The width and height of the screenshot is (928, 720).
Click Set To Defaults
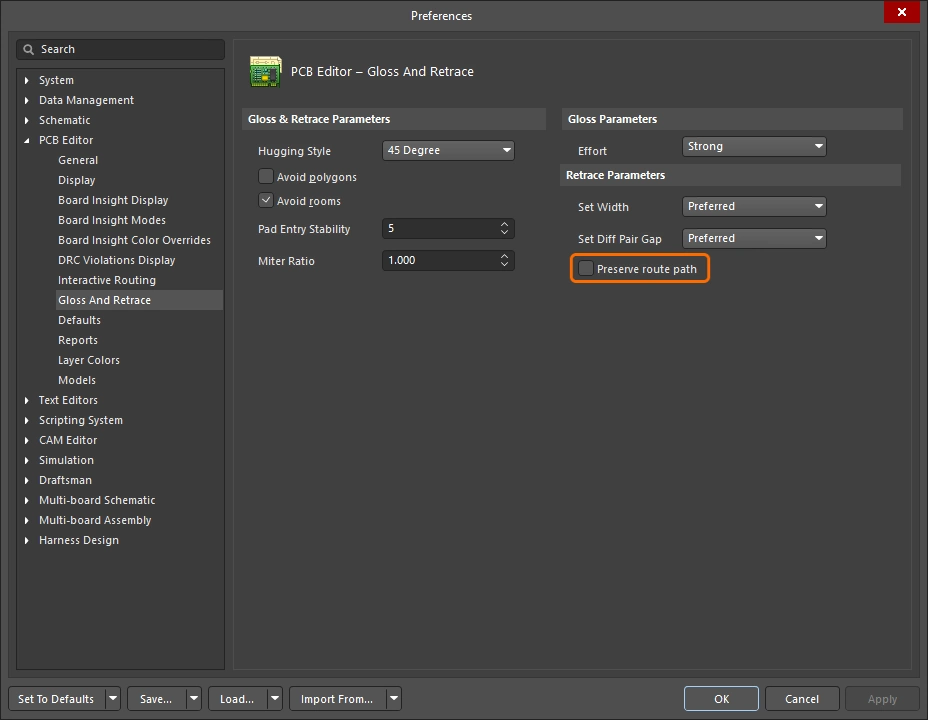(55, 698)
